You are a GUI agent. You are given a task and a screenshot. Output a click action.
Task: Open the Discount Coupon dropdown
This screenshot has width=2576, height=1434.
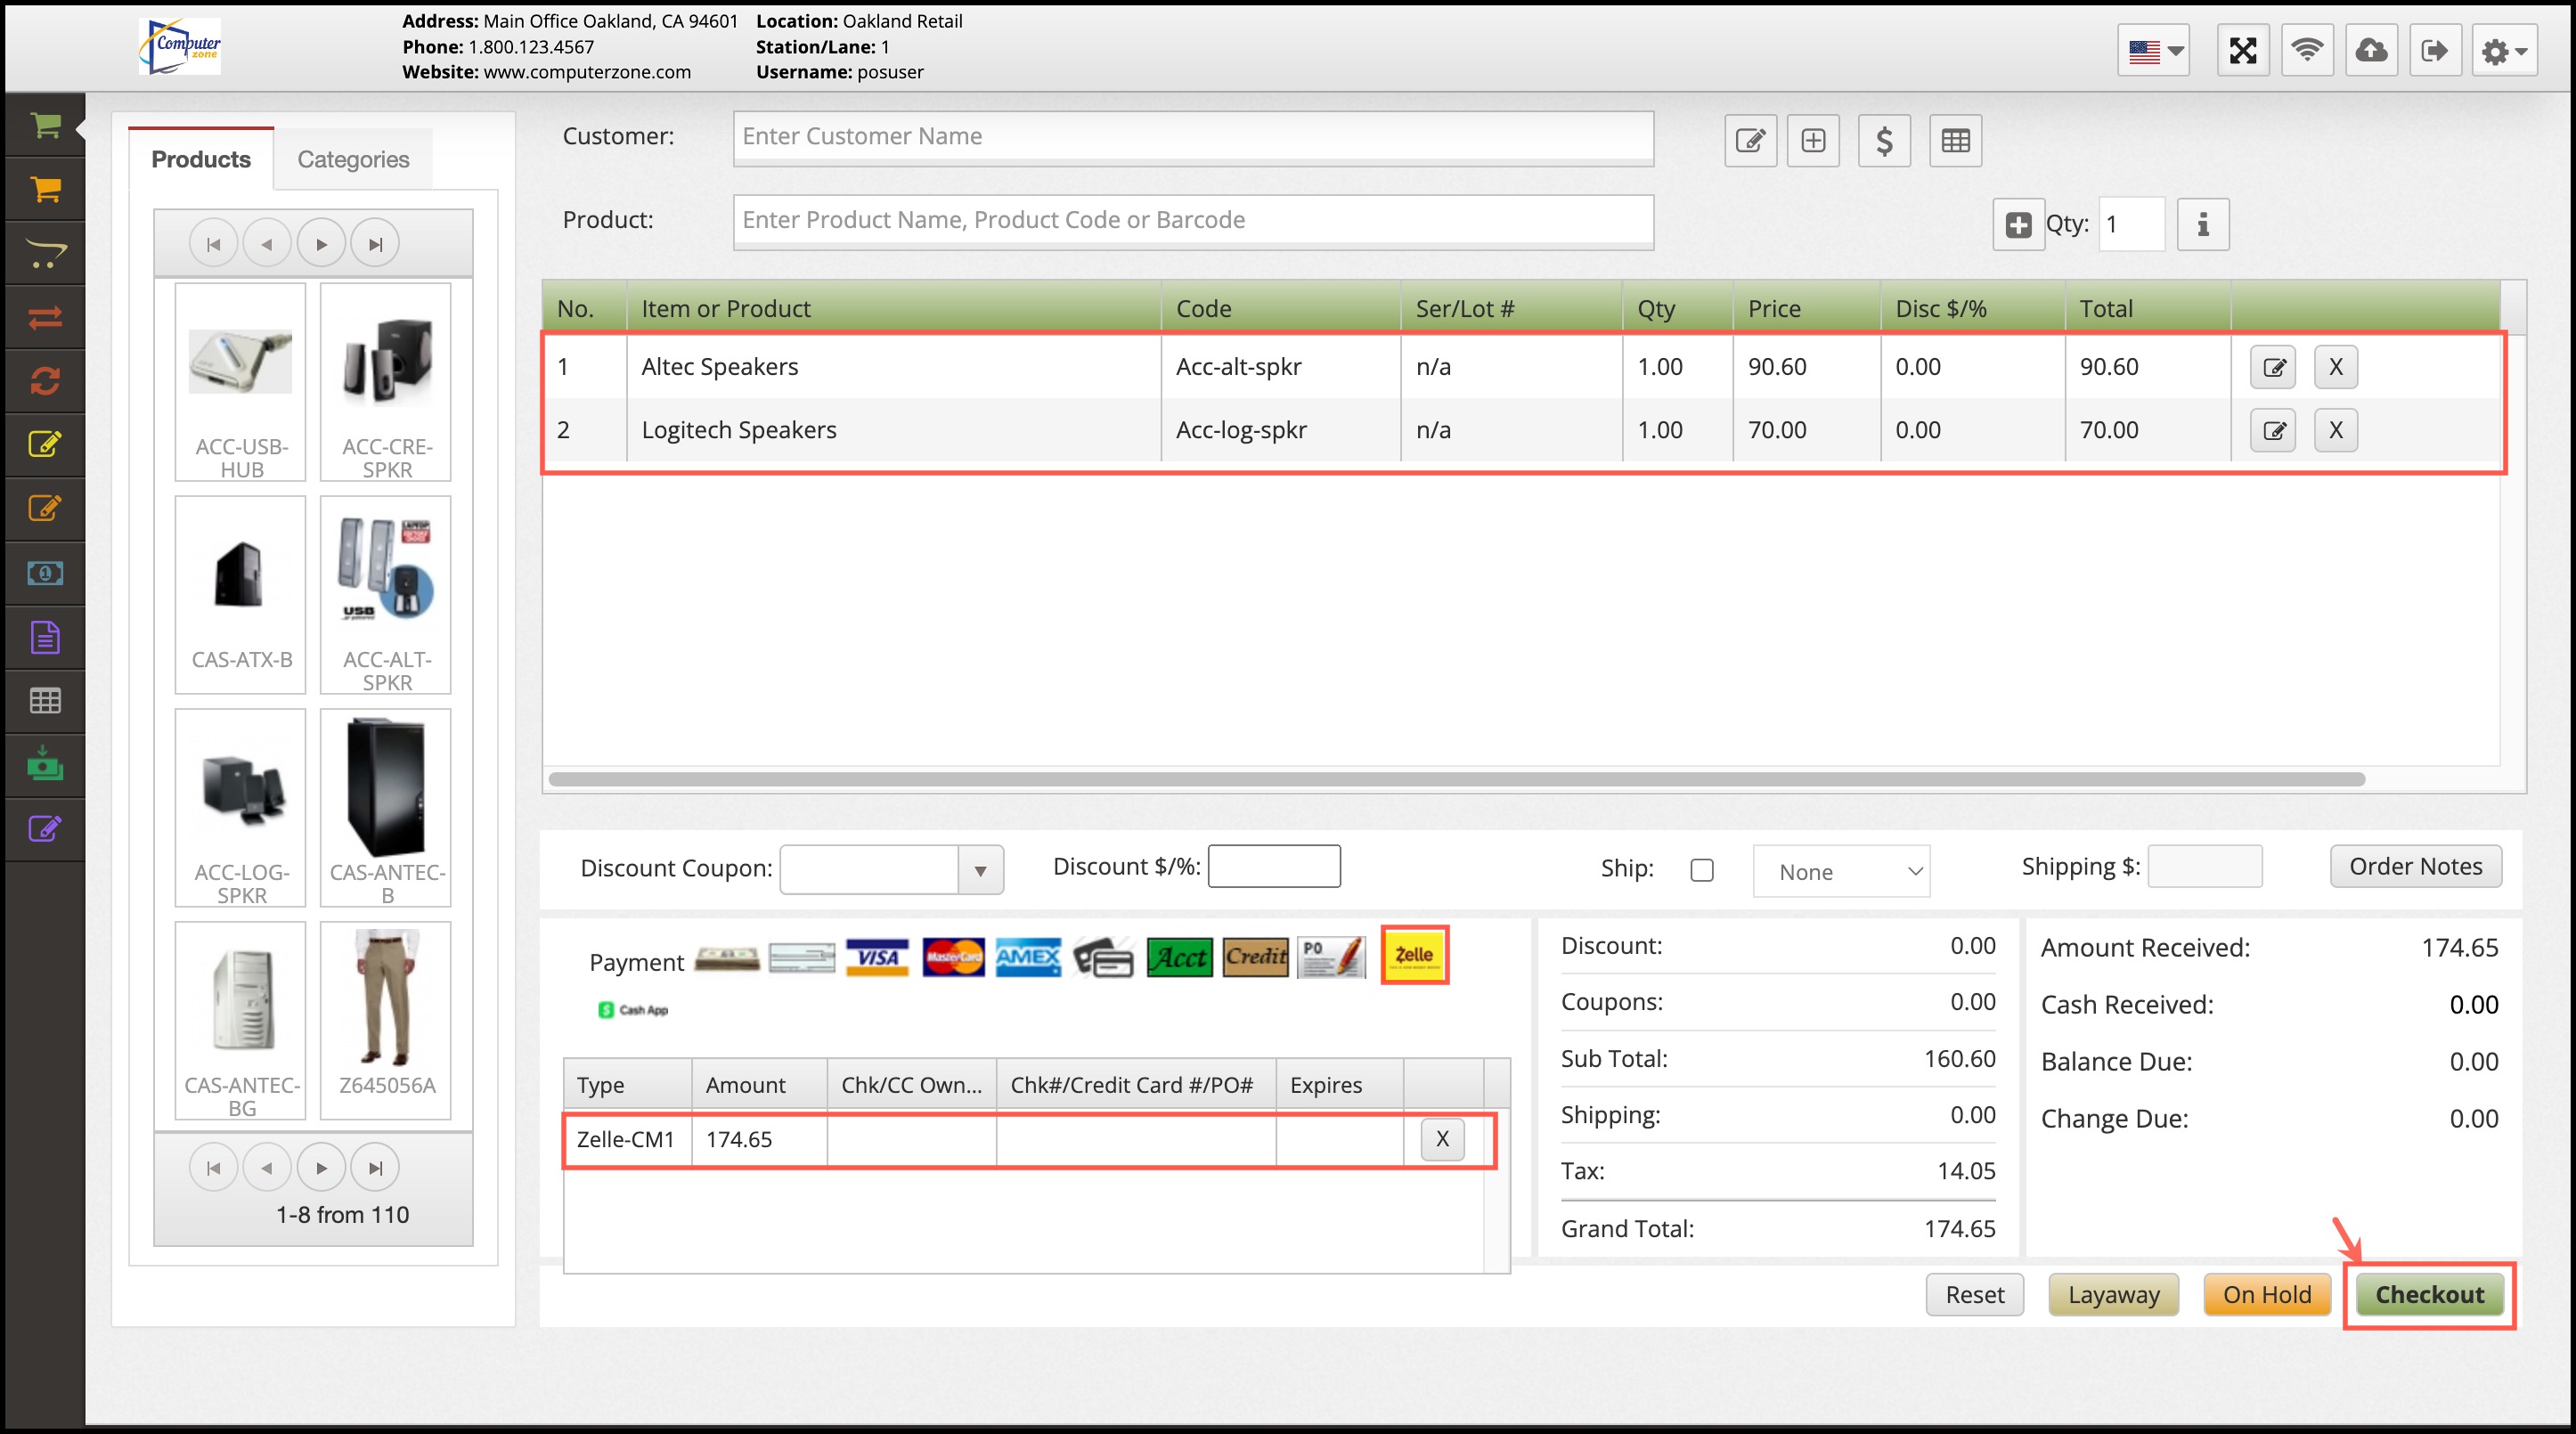[980, 870]
